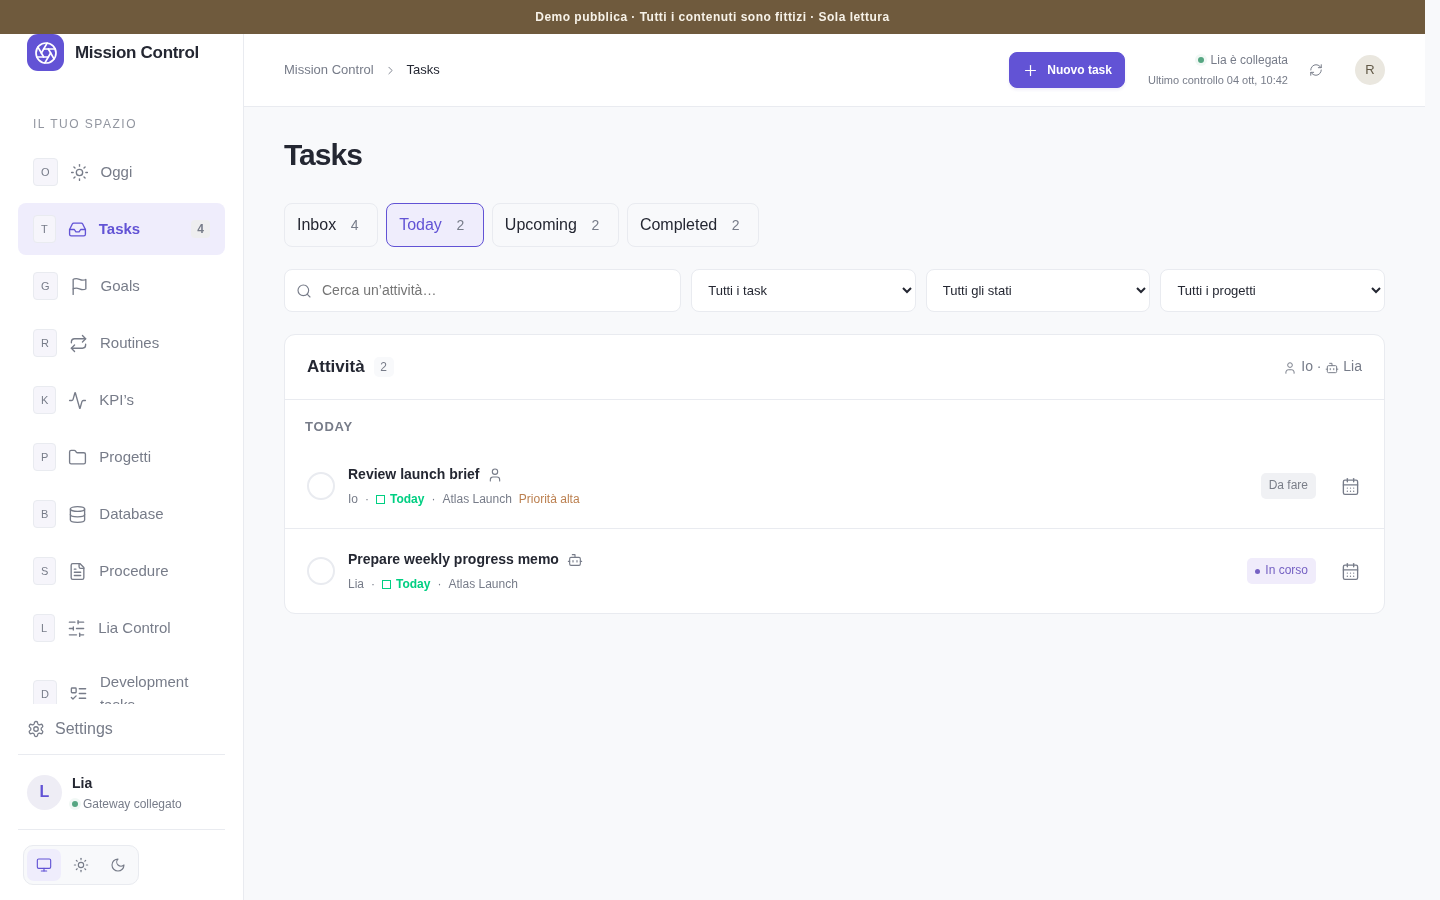Open Database via the database icon
This screenshot has width=1440, height=900.
[x=77, y=514]
